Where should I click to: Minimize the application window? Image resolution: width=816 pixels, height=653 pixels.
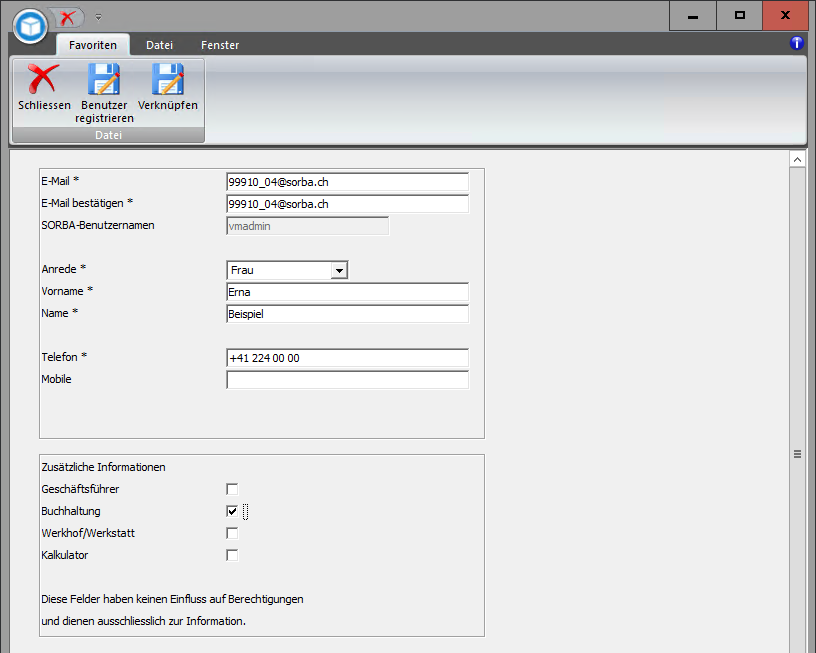[x=693, y=16]
